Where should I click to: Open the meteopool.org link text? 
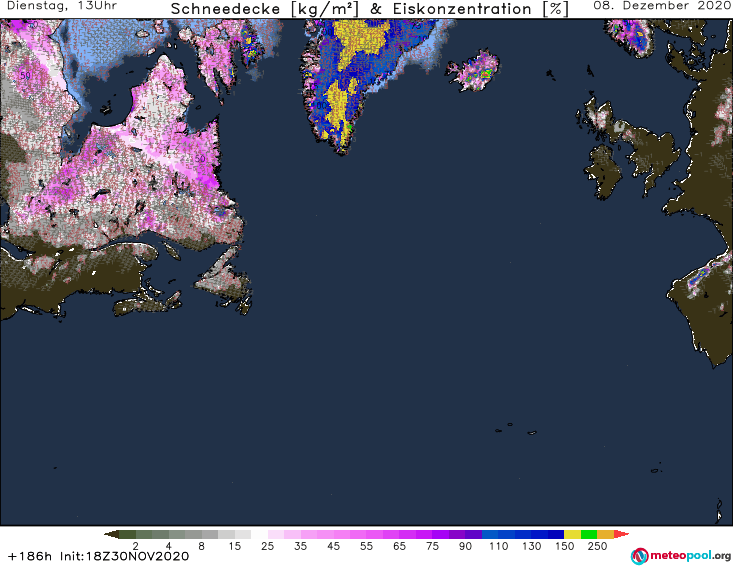(690, 556)
